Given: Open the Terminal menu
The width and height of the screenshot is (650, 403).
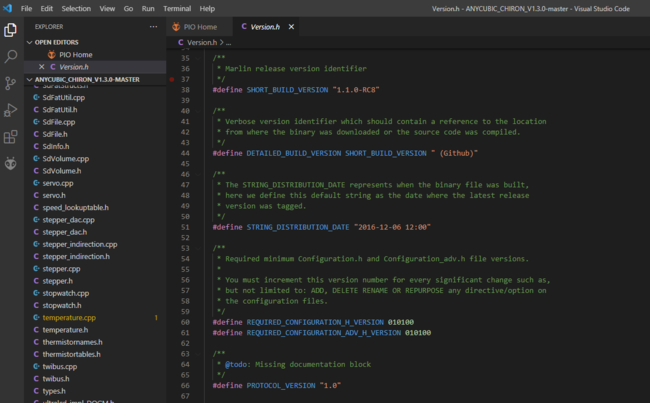Looking at the screenshot, I should click(x=176, y=7).
